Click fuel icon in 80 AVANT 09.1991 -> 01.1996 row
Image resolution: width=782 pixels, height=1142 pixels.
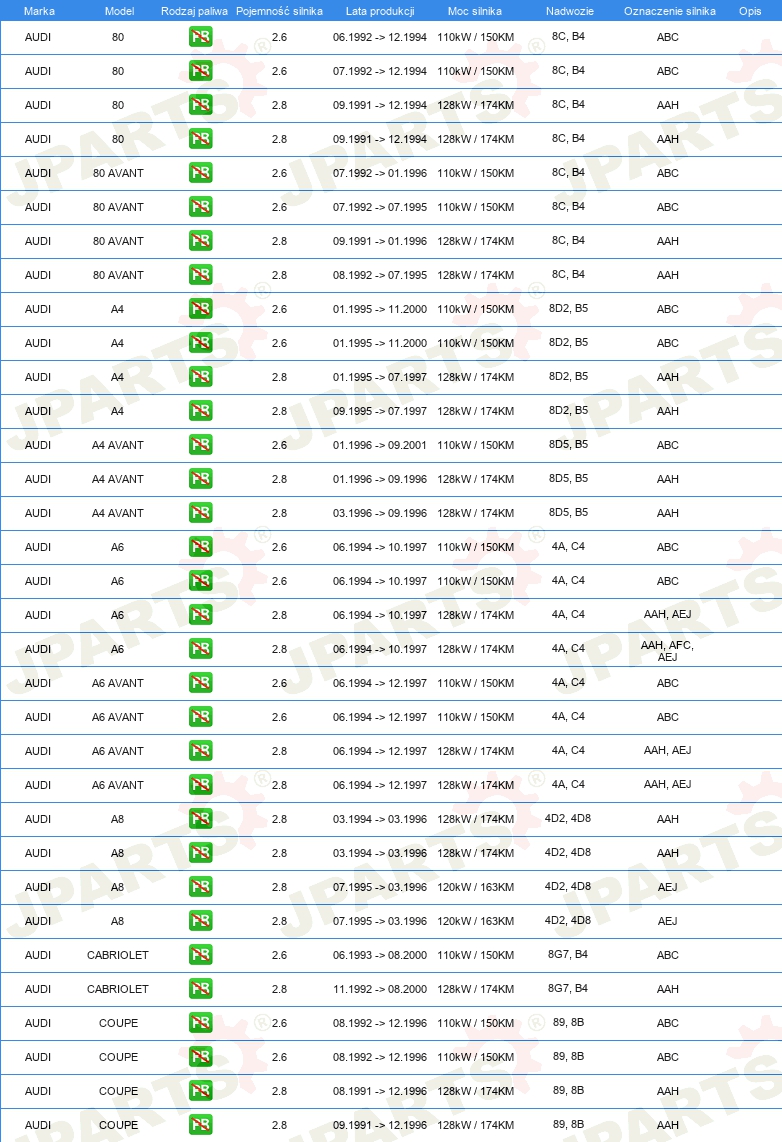(200, 240)
